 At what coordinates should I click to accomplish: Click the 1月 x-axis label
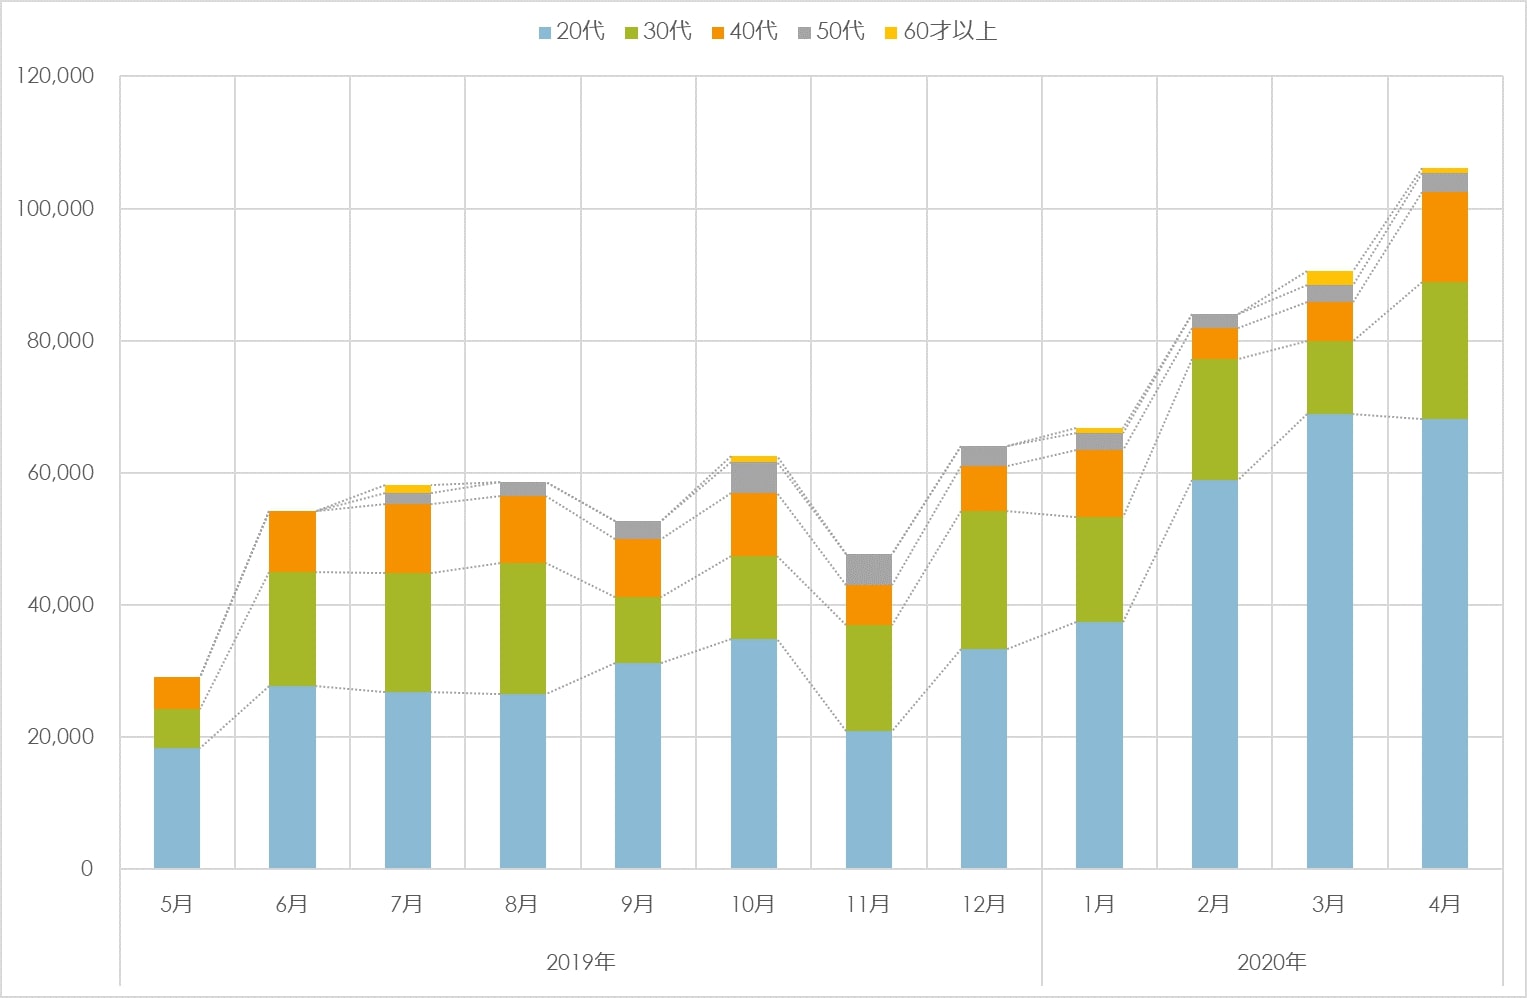1099,904
